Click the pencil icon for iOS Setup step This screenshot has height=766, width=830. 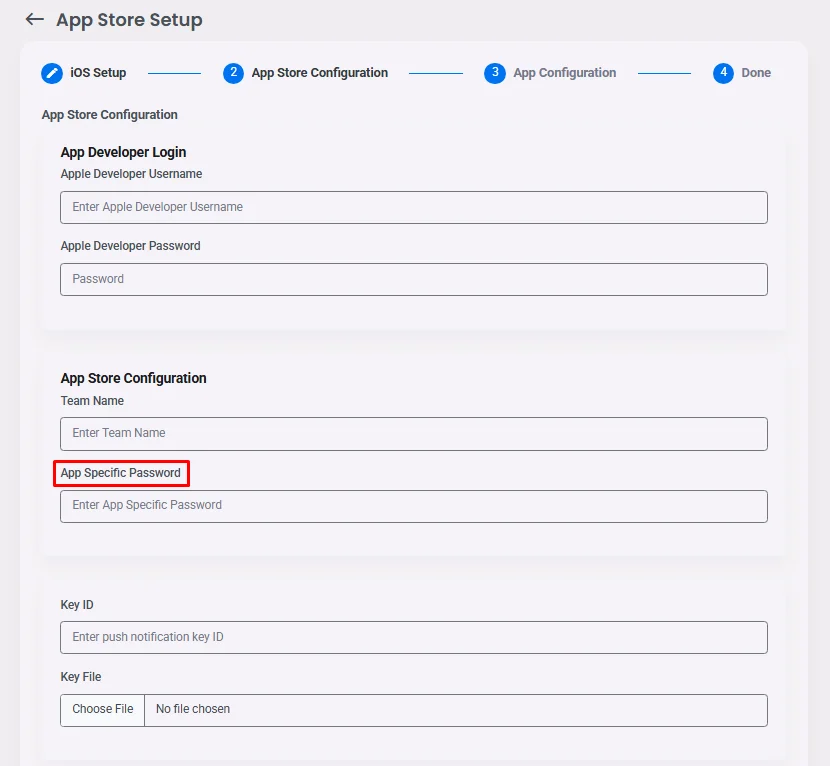tap(52, 73)
